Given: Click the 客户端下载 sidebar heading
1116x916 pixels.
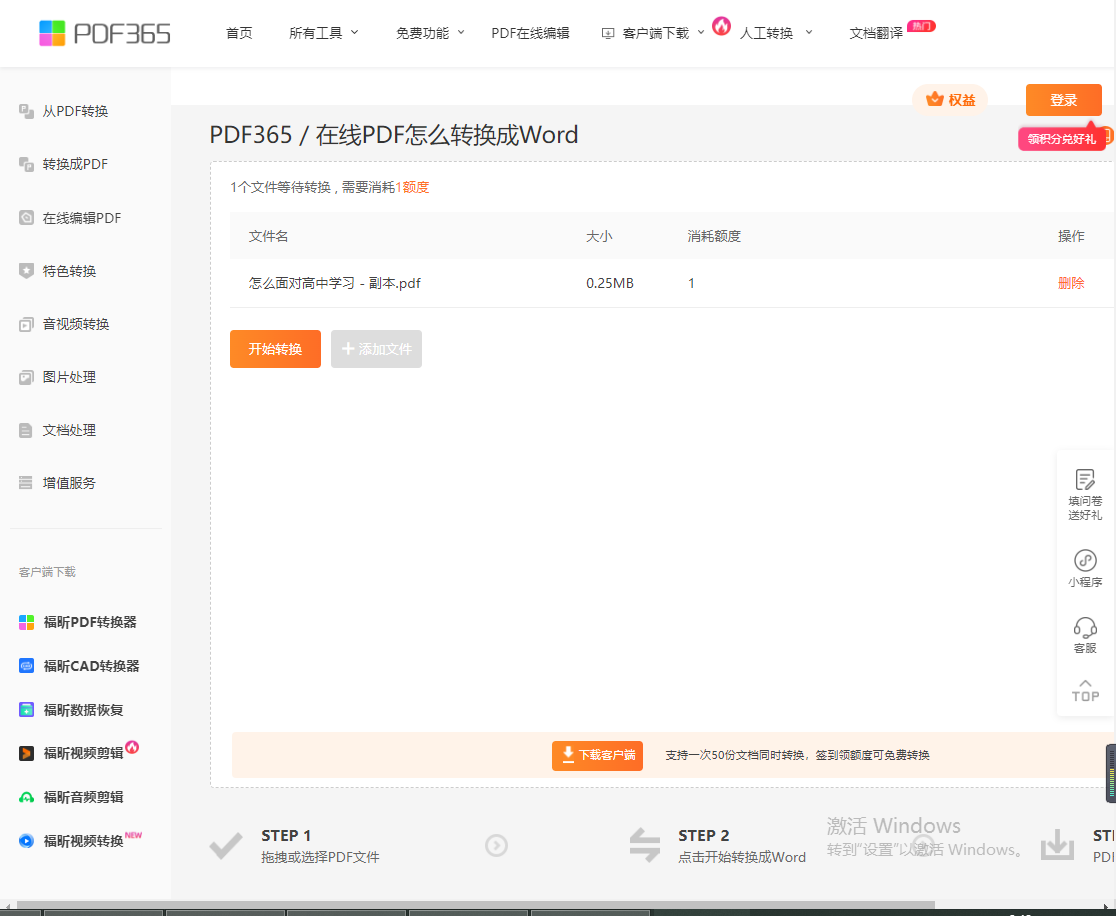Looking at the screenshot, I should coord(47,572).
